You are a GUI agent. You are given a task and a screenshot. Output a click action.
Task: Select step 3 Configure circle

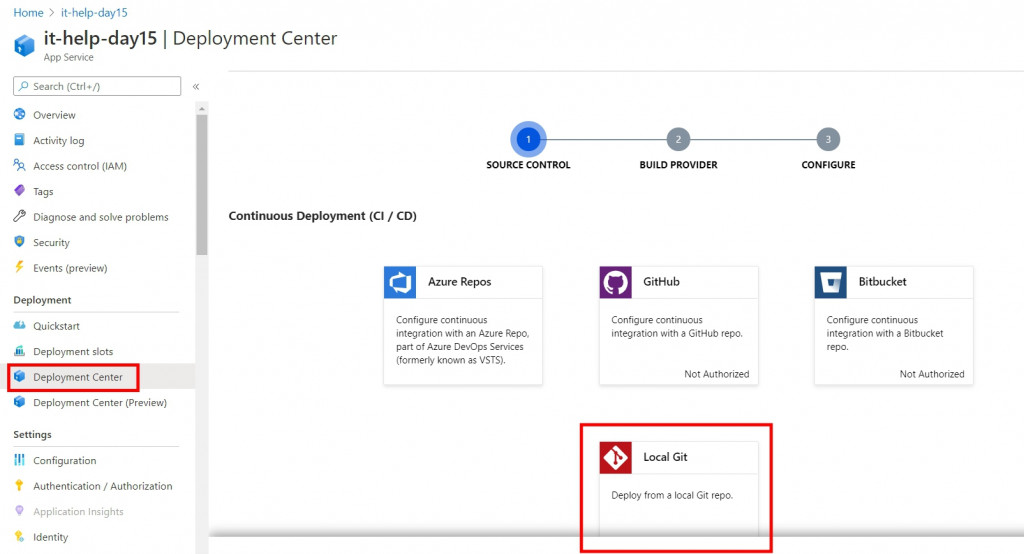(x=828, y=139)
